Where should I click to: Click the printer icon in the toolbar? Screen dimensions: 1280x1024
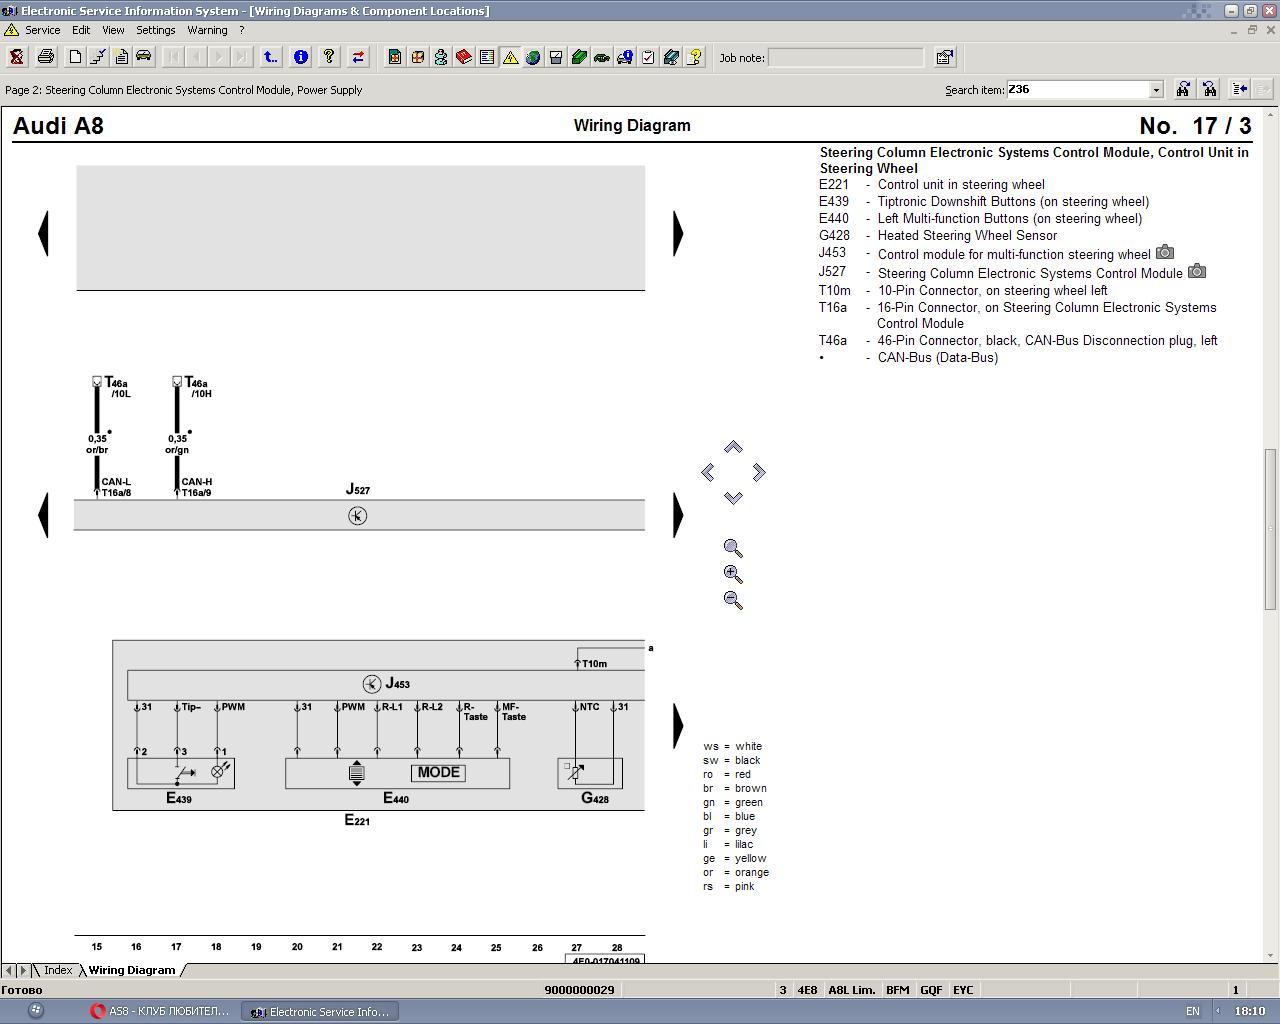point(45,57)
